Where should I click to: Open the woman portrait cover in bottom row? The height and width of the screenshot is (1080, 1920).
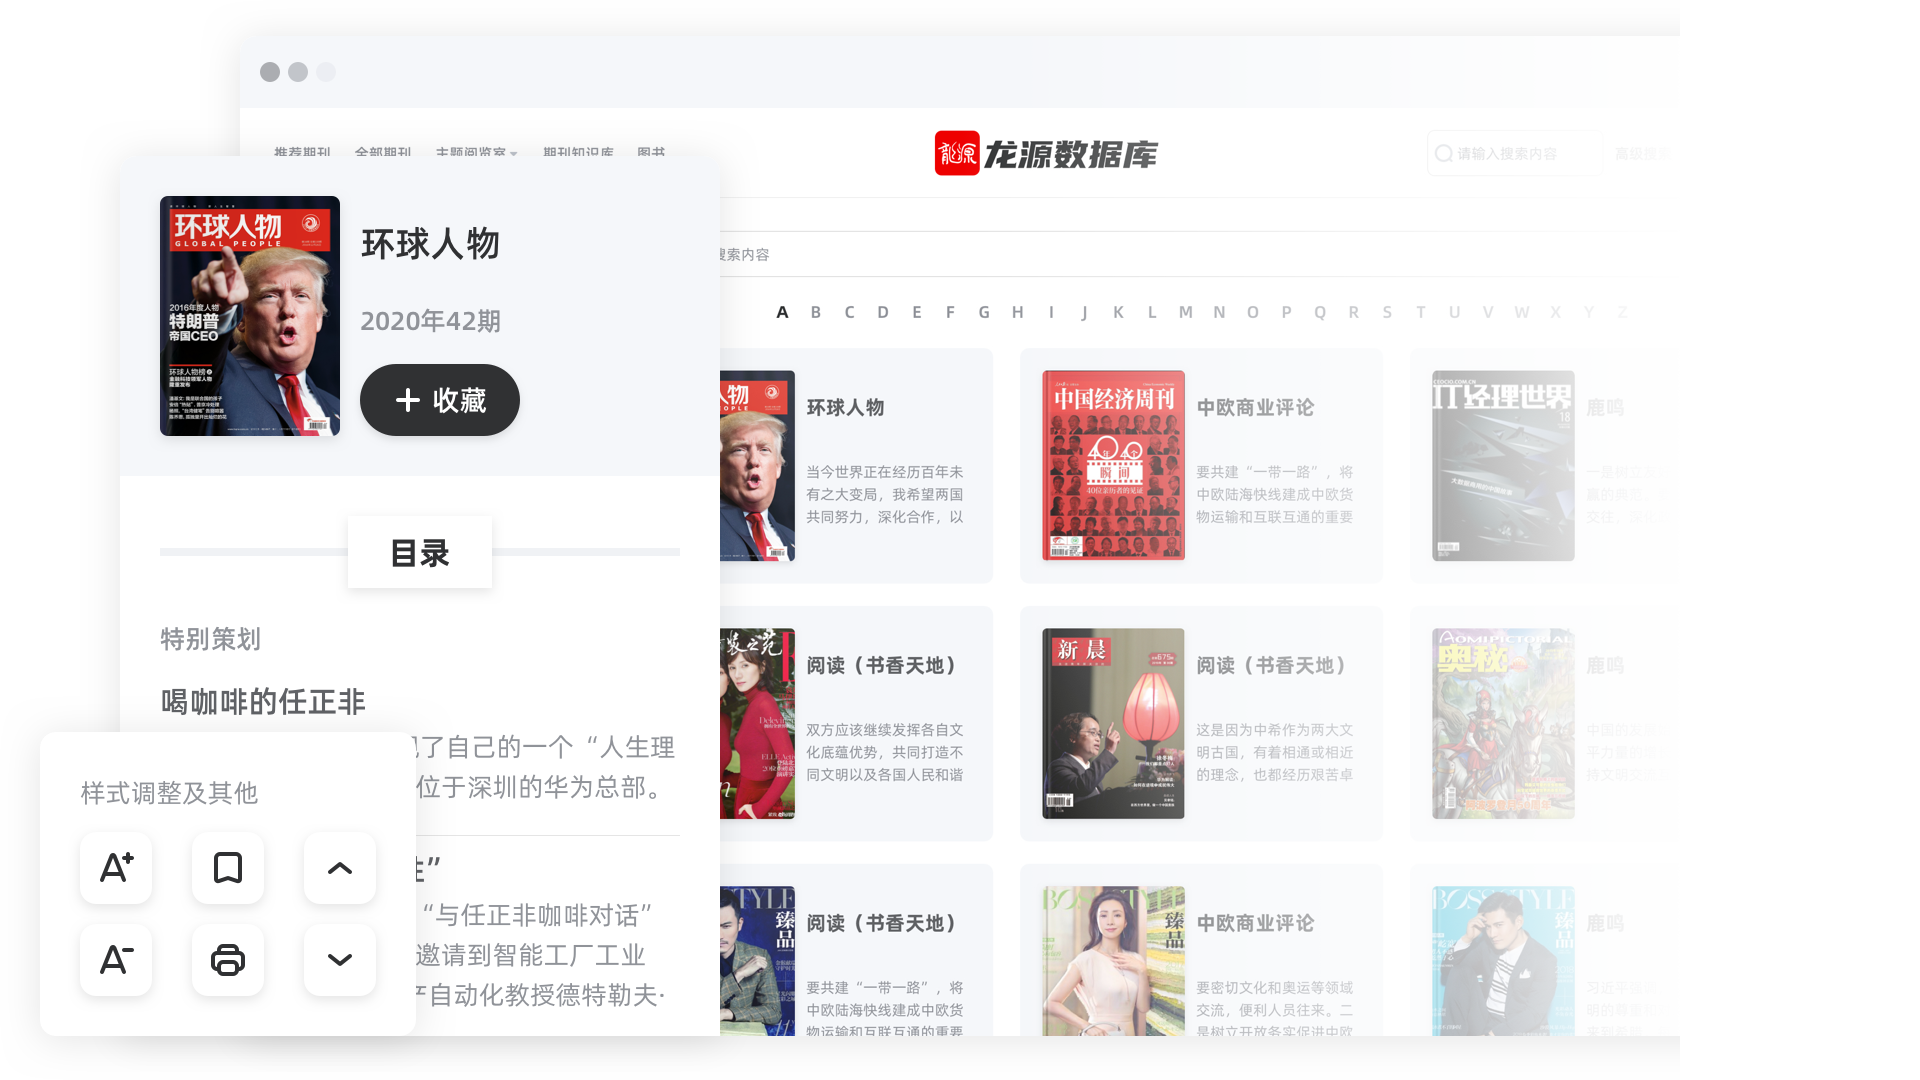(1113, 961)
